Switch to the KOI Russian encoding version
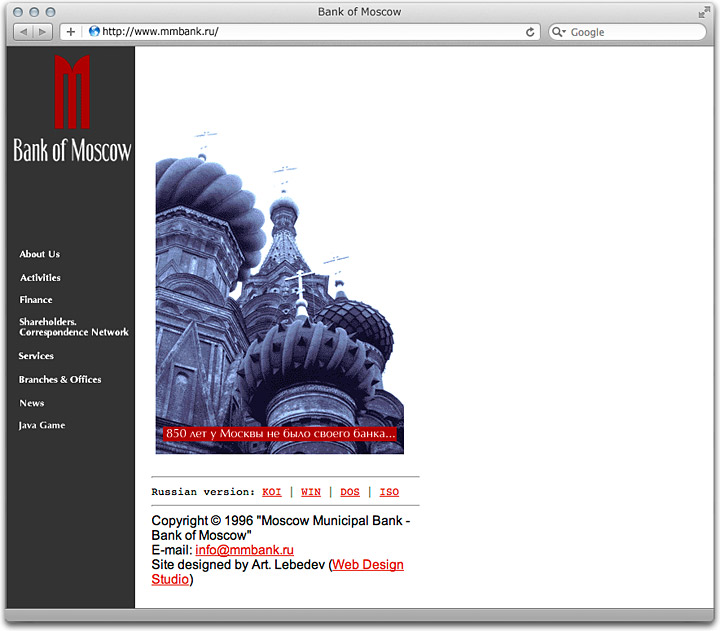 click(272, 492)
